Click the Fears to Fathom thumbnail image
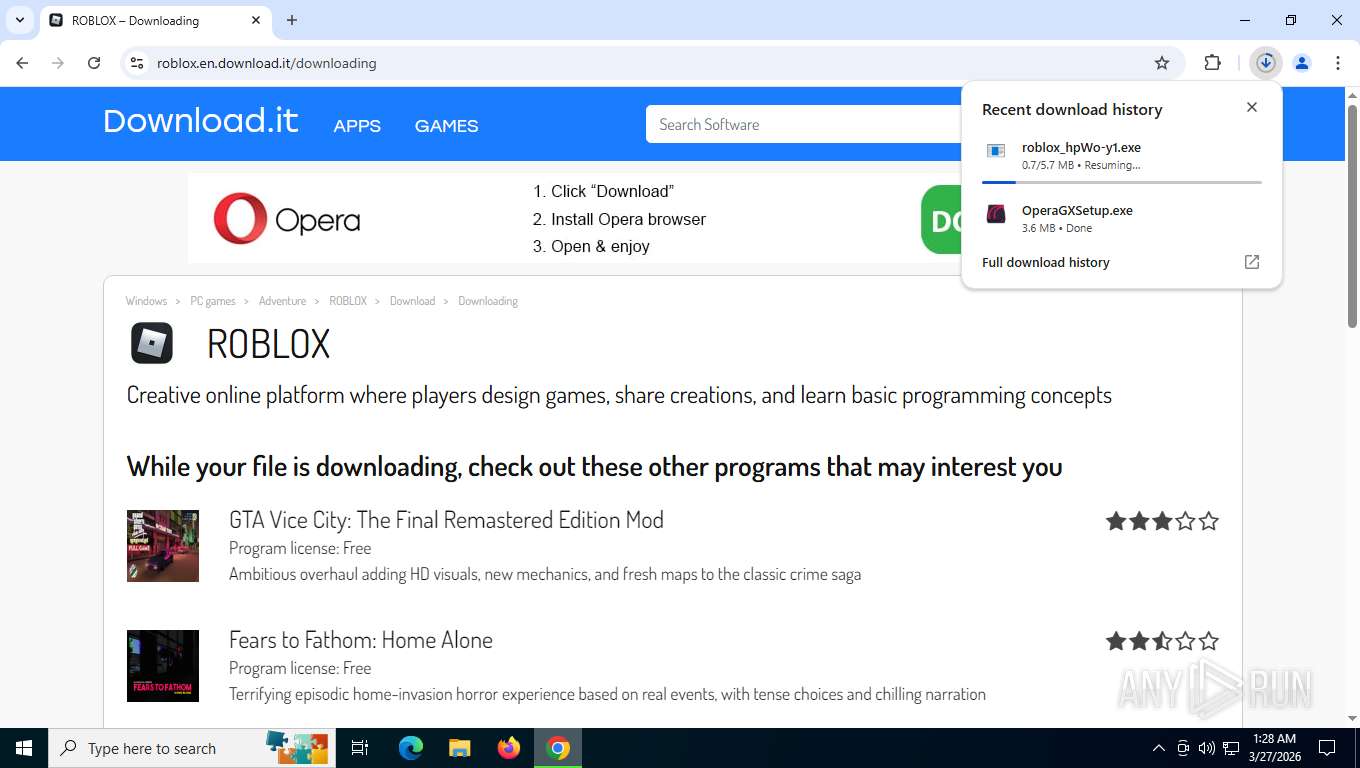This screenshot has height=768, width=1360. point(163,666)
